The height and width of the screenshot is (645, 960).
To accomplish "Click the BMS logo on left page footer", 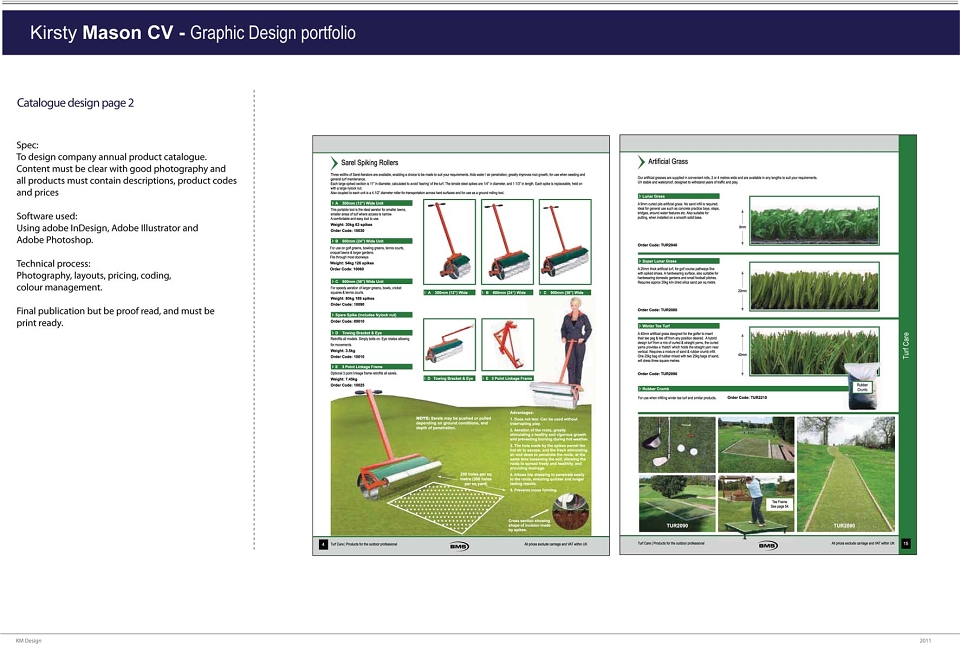I will 459,546.
